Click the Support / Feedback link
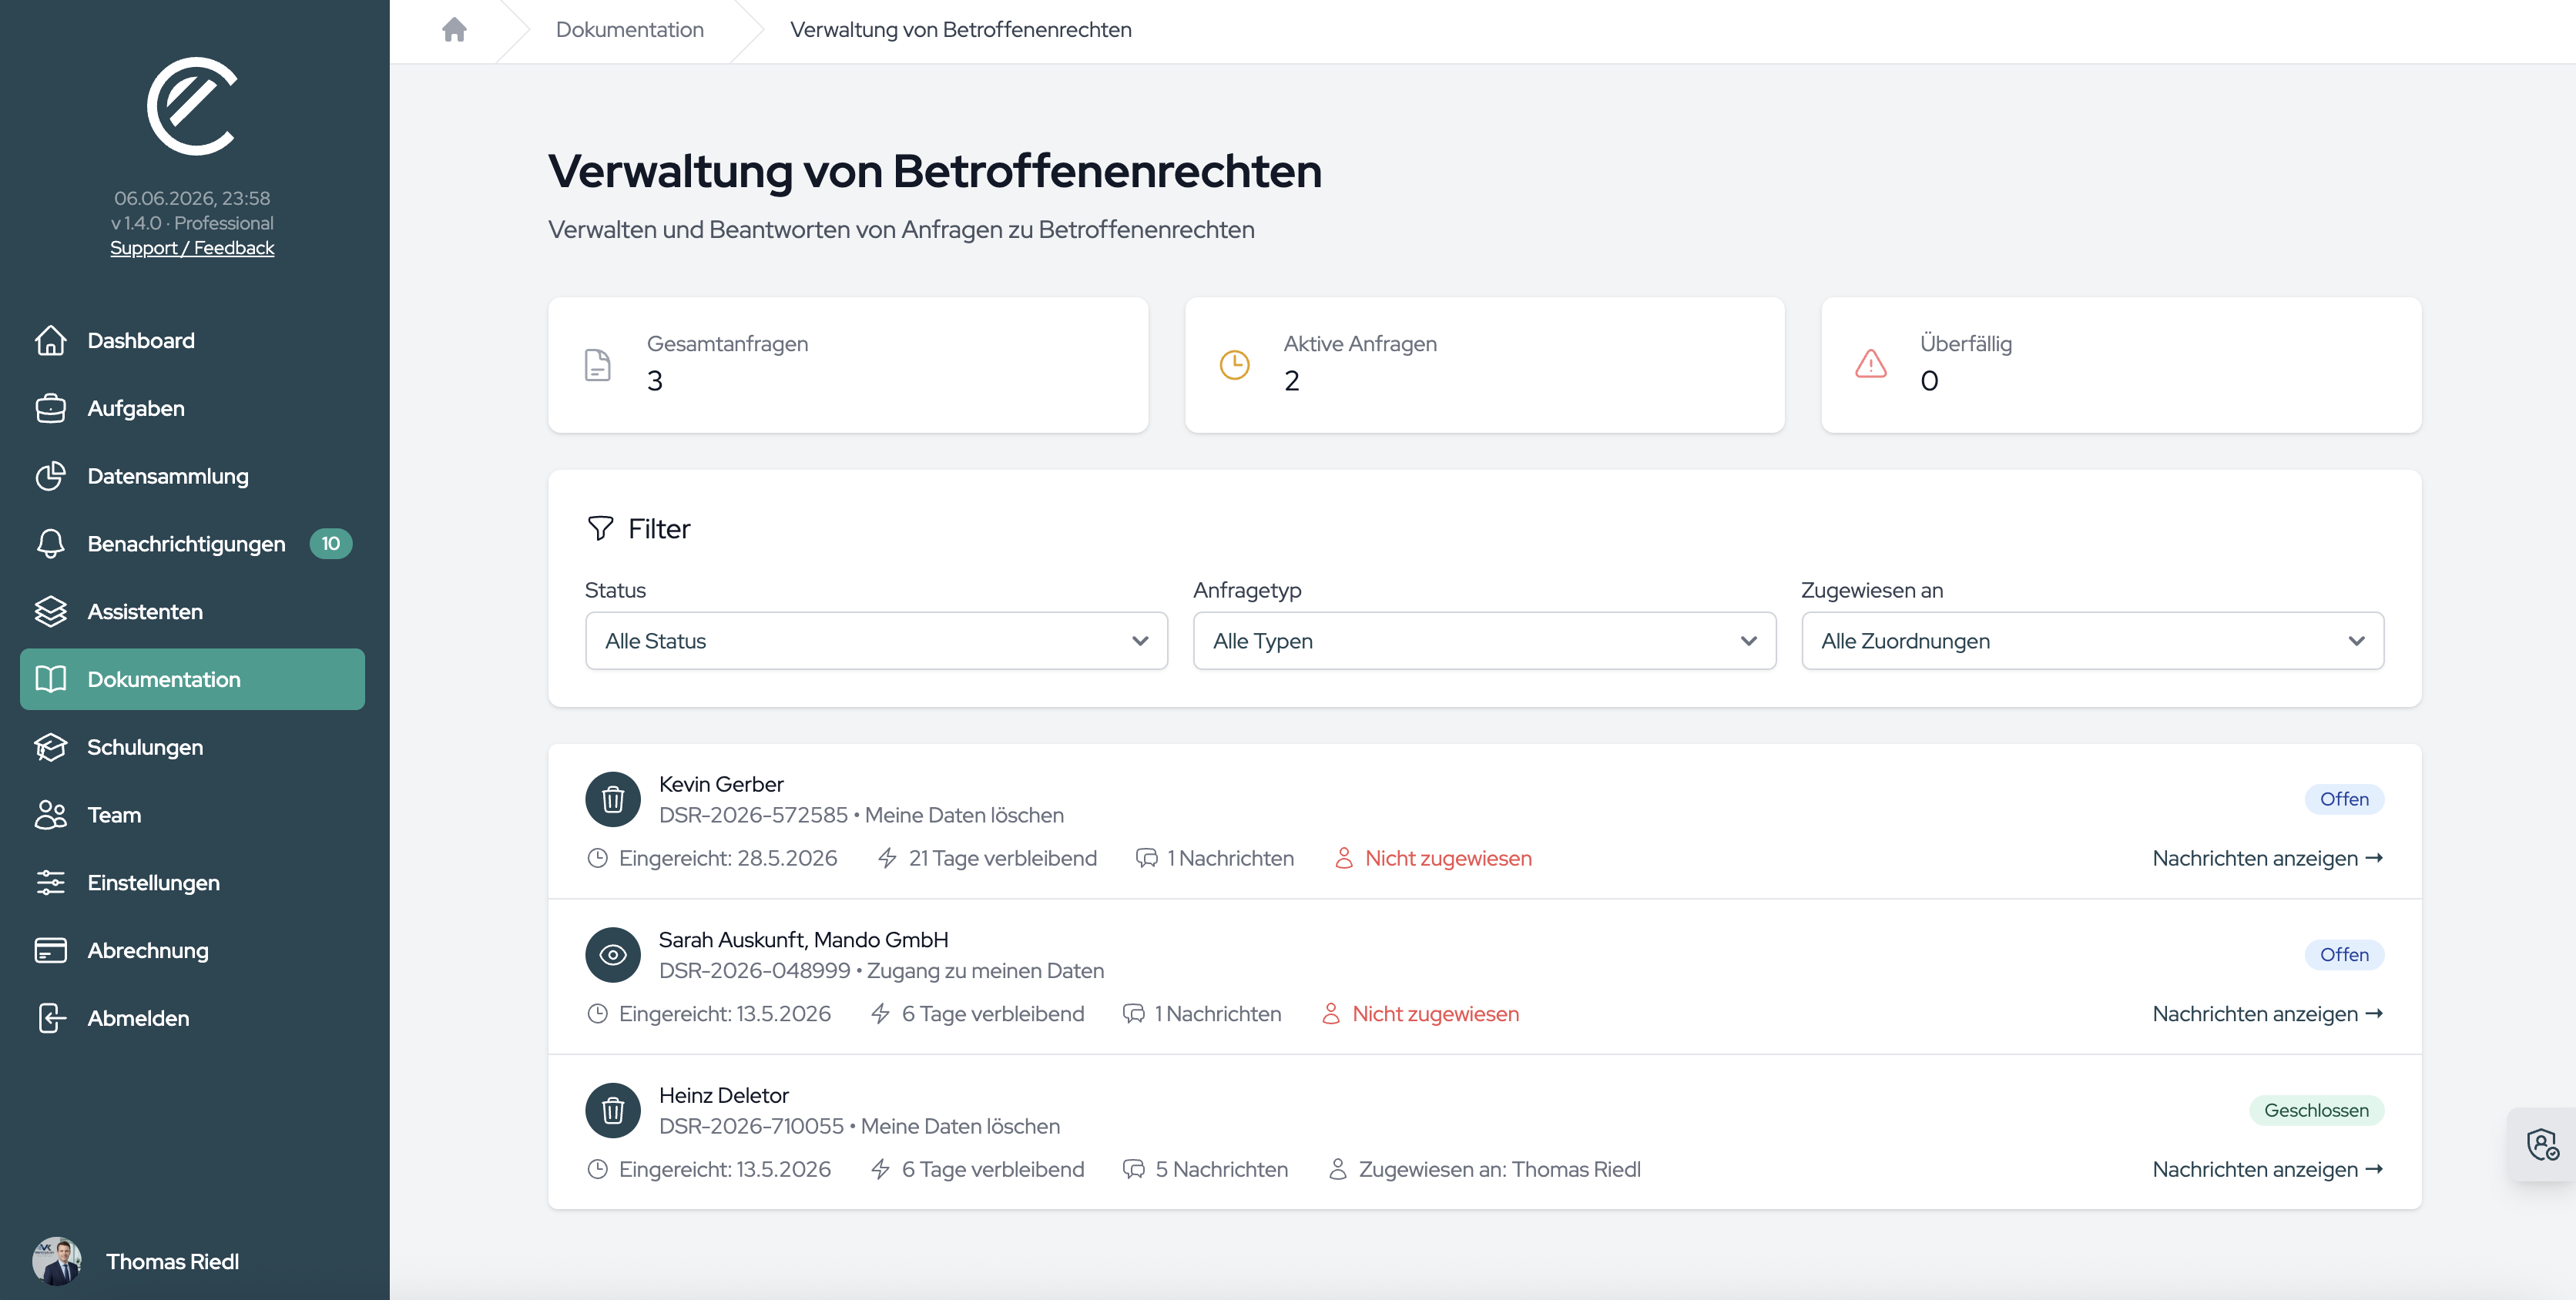 click(192, 248)
